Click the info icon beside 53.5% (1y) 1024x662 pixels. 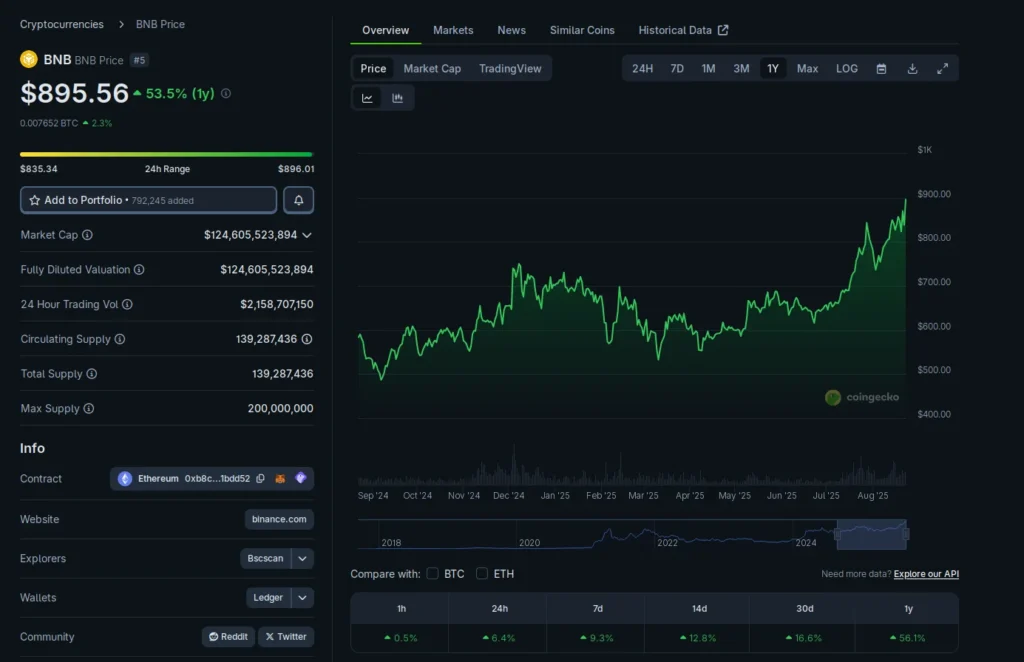click(226, 93)
